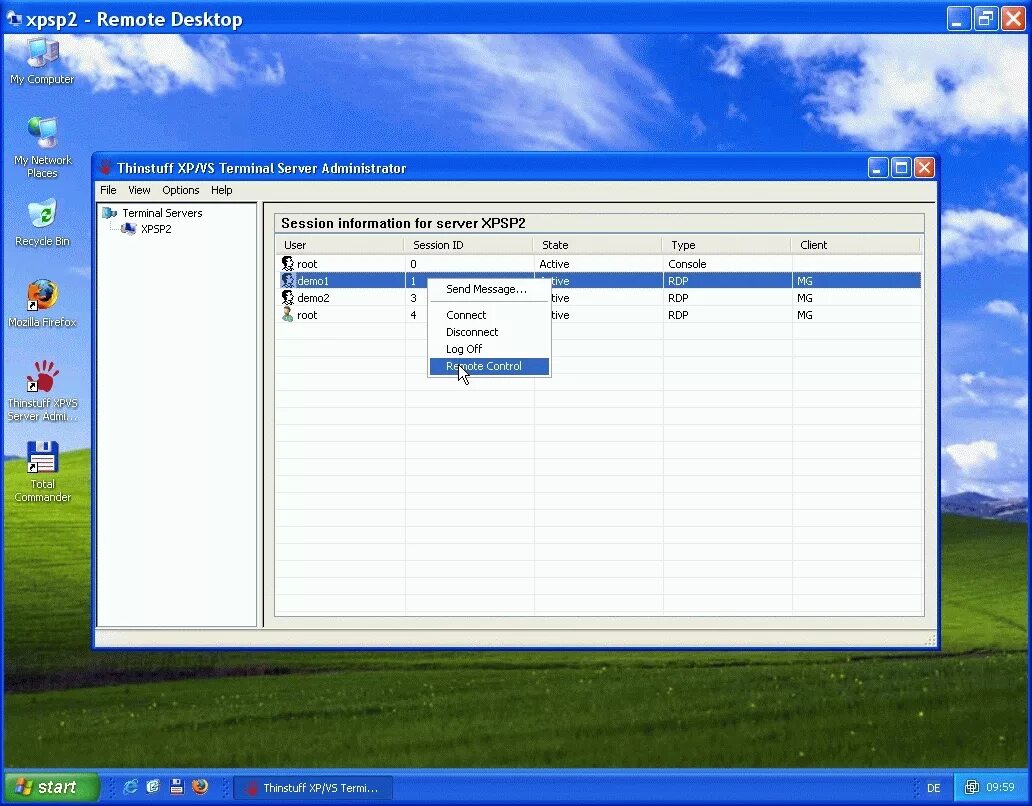Select Mozilla Firefox desktop shortcut
The image size is (1032, 806).
[42, 303]
